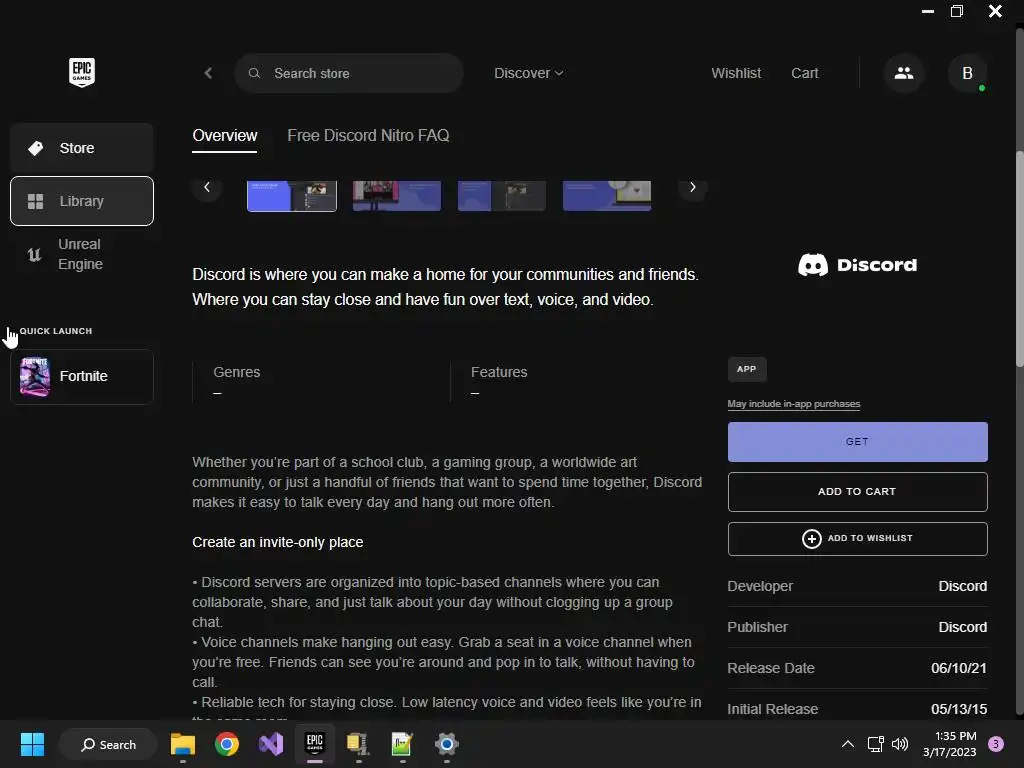Open the Settings gear taskbar icon
Viewport: 1024px width, 768px height.
tap(447, 744)
